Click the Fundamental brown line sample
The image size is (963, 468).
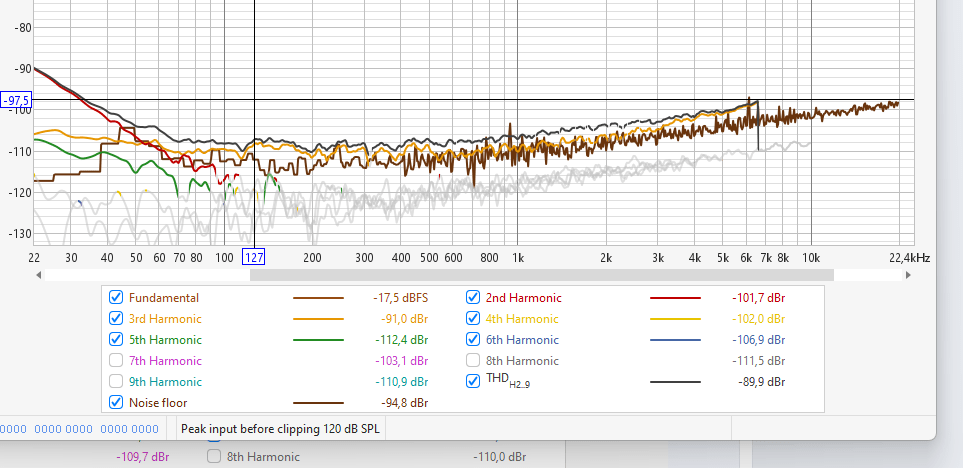pyautogui.click(x=318, y=298)
